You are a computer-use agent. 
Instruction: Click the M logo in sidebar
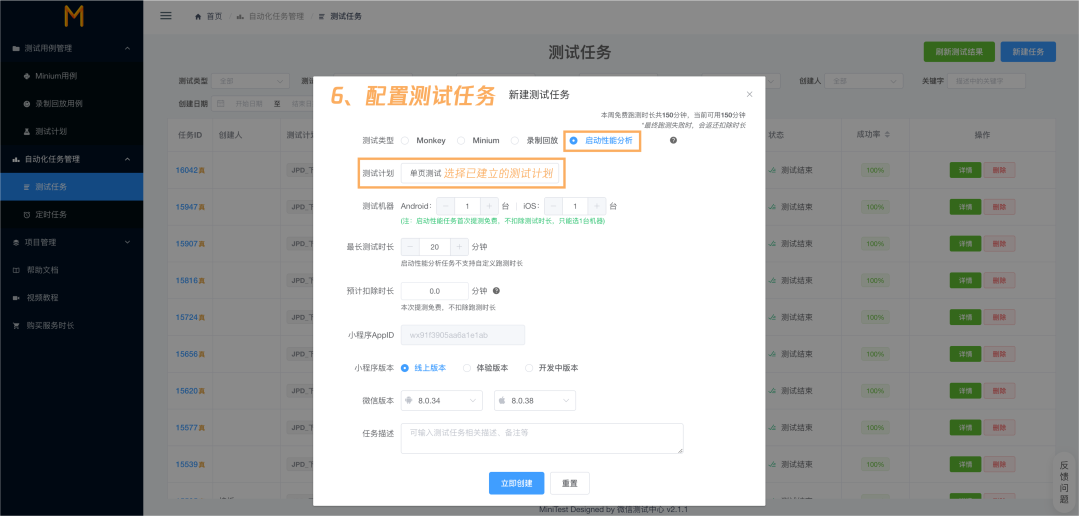click(74, 16)
